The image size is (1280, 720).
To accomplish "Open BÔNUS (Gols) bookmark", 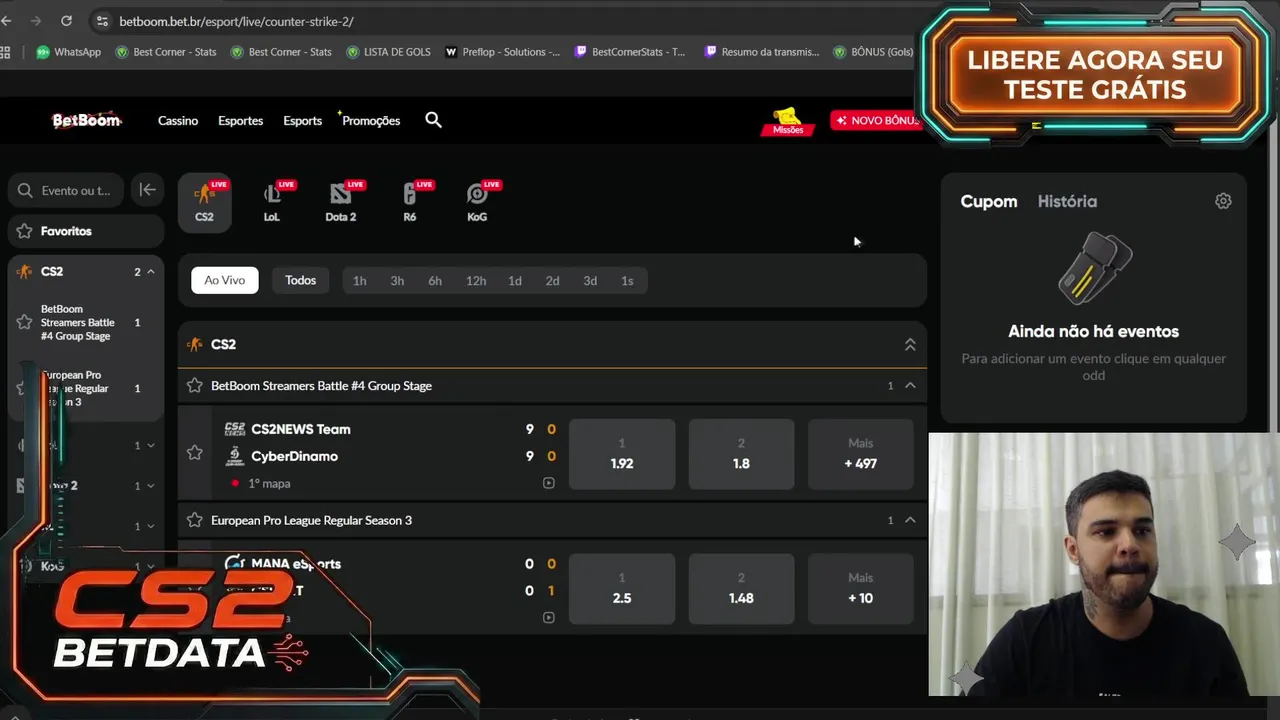I will [873, 52].
